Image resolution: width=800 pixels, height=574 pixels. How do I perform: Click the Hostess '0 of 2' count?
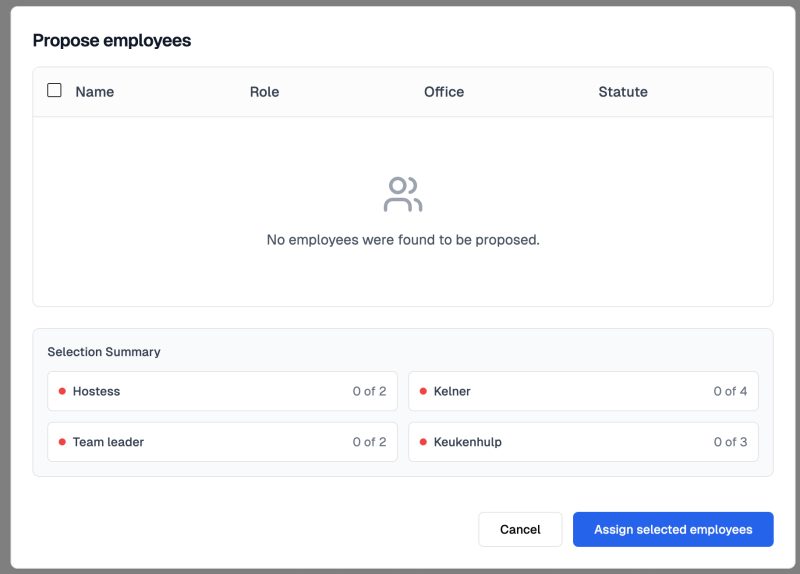point(369,391)
